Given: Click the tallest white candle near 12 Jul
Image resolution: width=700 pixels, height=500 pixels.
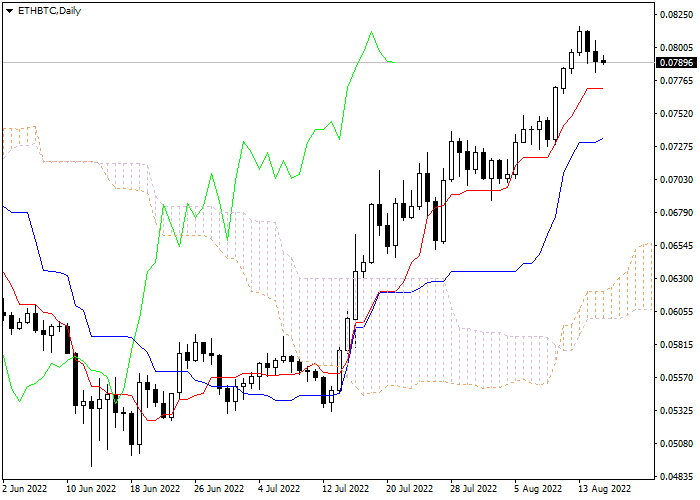Looking at the screenshot, I should [x=355, y=295].
